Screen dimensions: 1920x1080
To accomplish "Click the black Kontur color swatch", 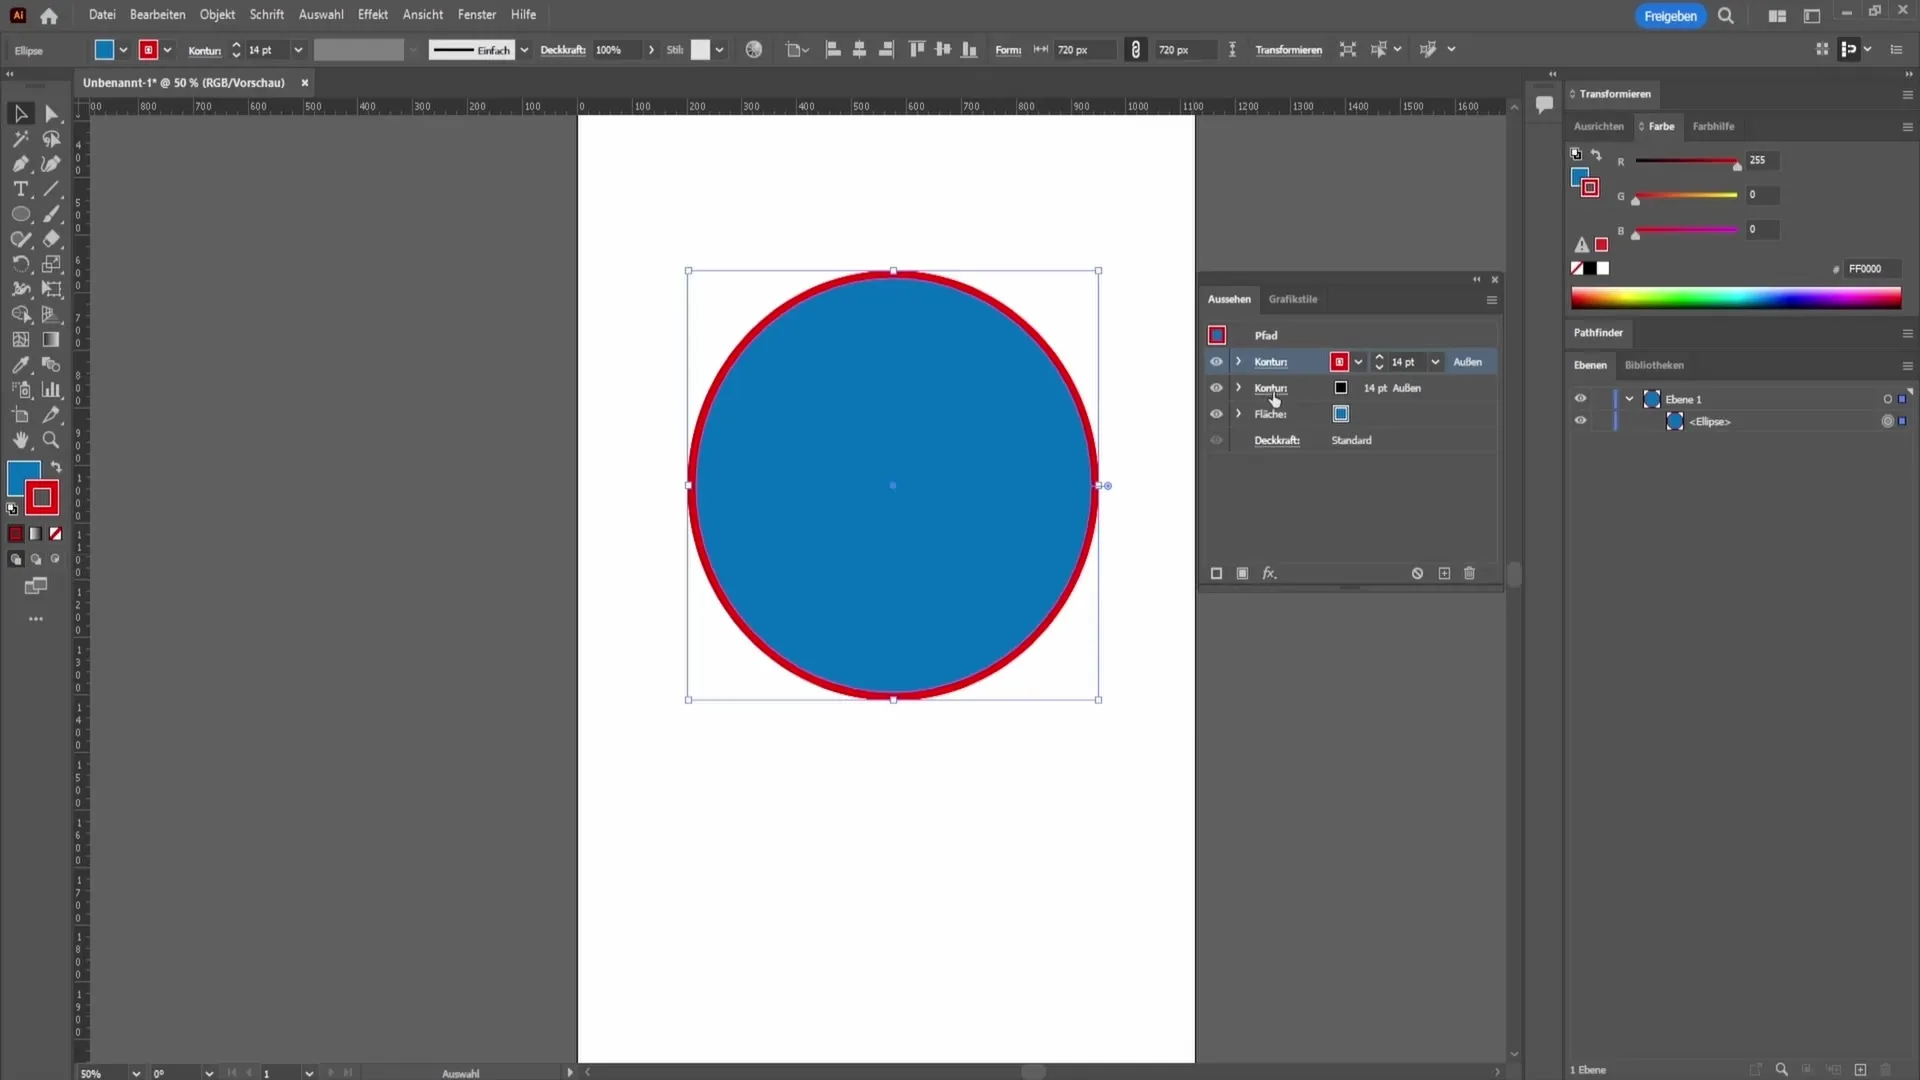I will (x=1341, y=388).
